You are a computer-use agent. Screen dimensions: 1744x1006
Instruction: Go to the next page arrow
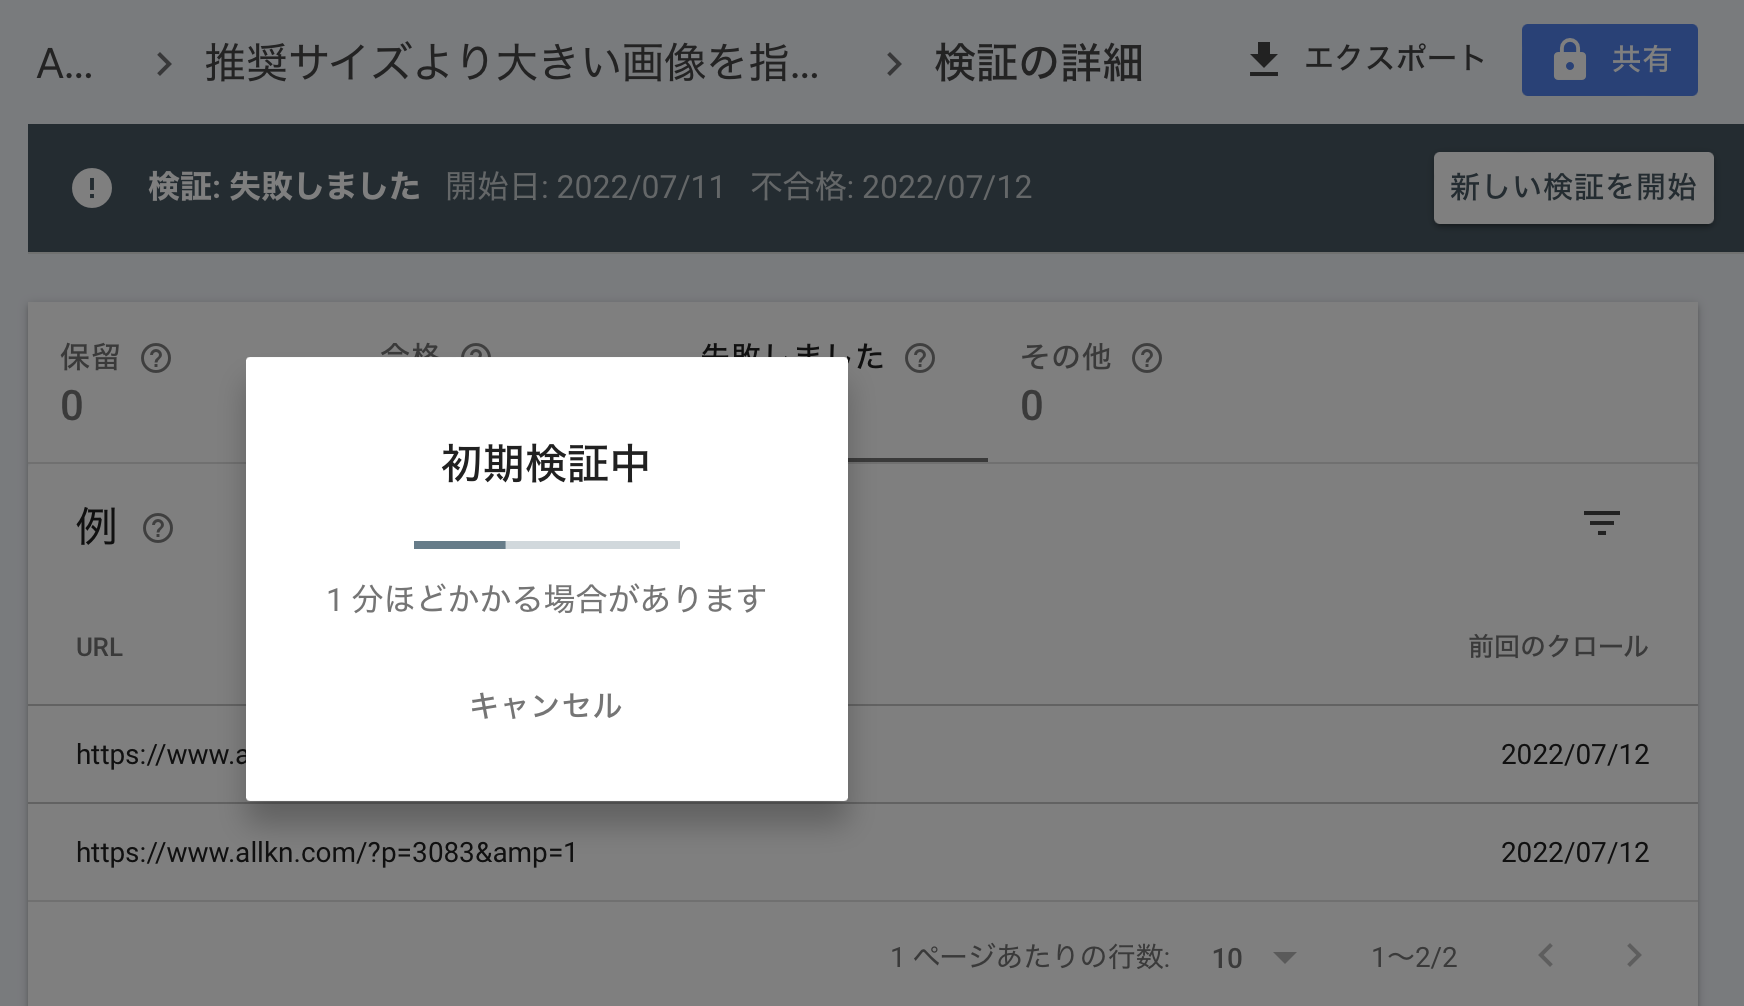pos(1634,955)
